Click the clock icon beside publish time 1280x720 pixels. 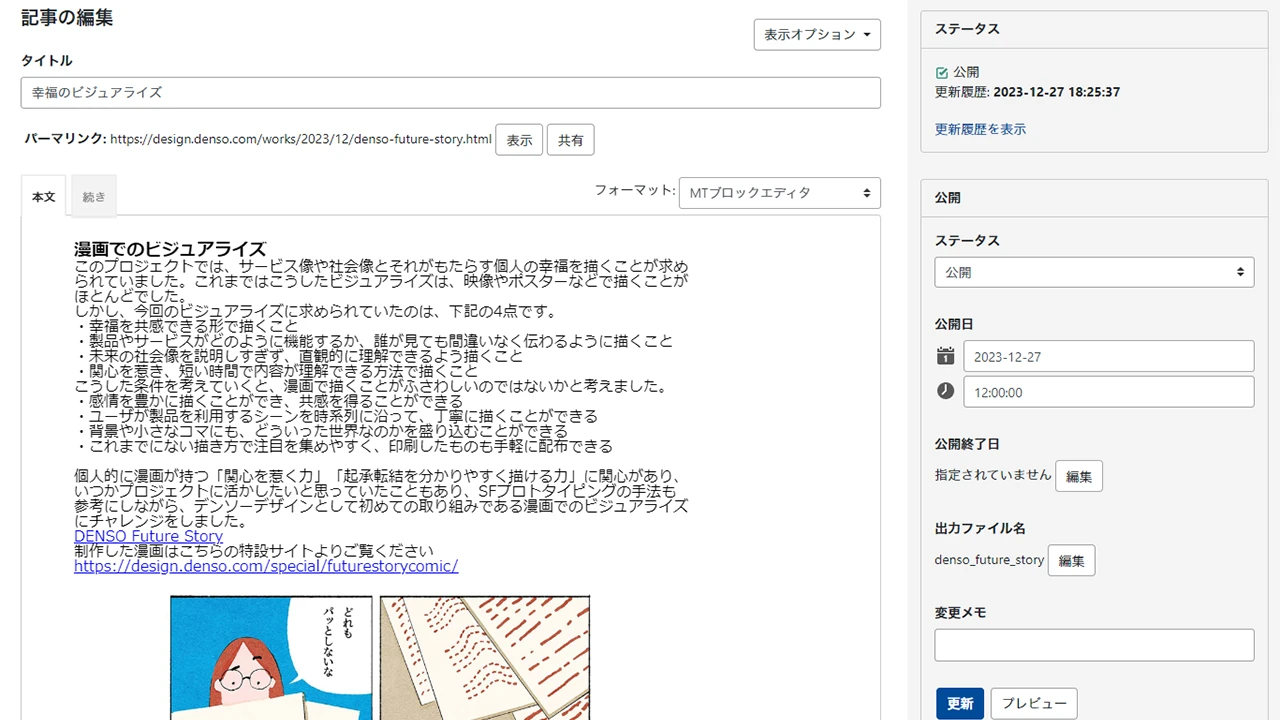click(945, 391)
